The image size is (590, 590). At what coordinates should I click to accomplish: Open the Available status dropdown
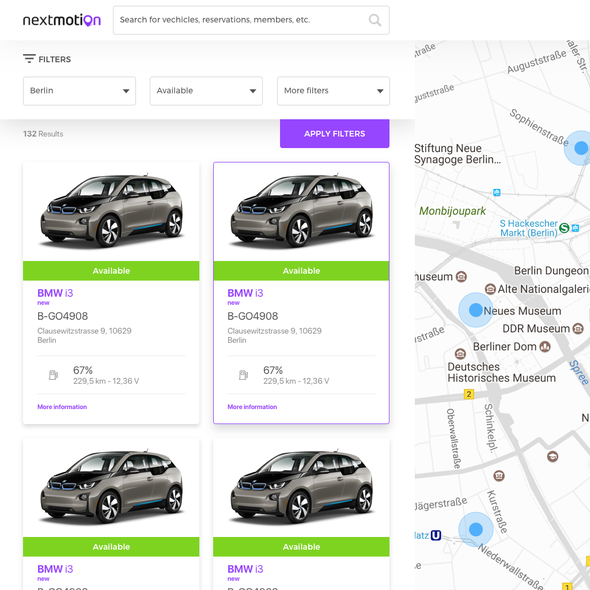pos(206,91)
